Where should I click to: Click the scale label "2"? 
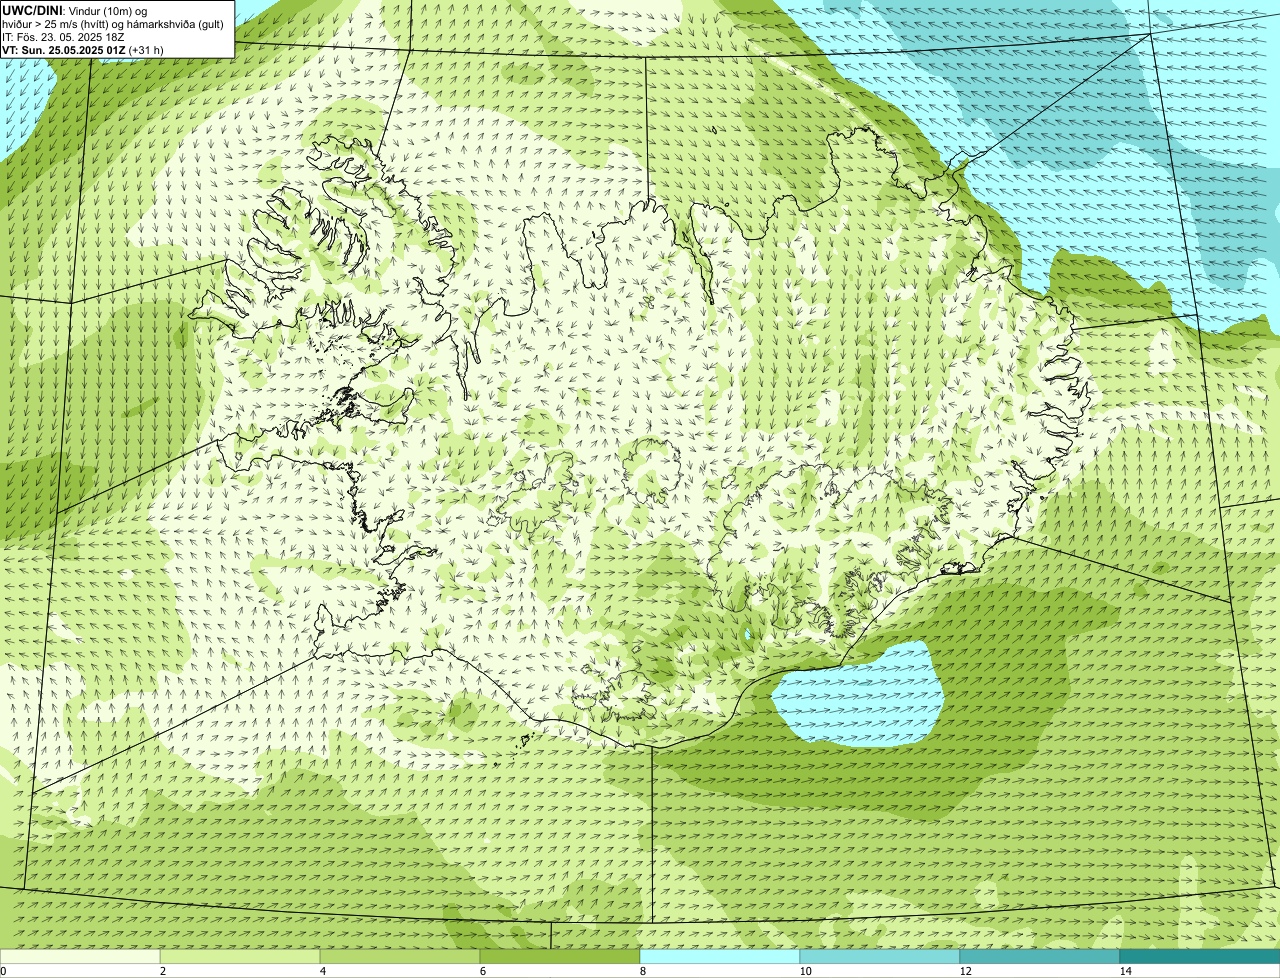tap(162, 971)
